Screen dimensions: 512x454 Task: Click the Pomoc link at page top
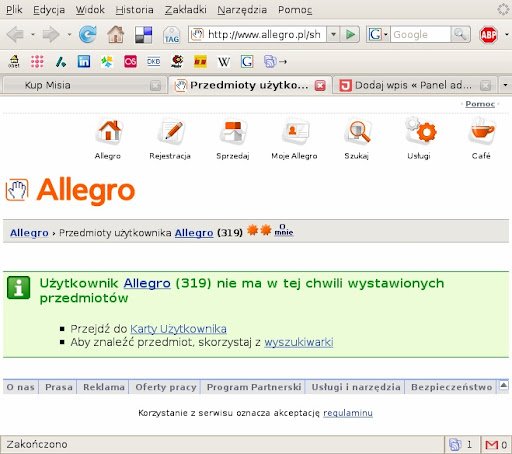[480, 104]
